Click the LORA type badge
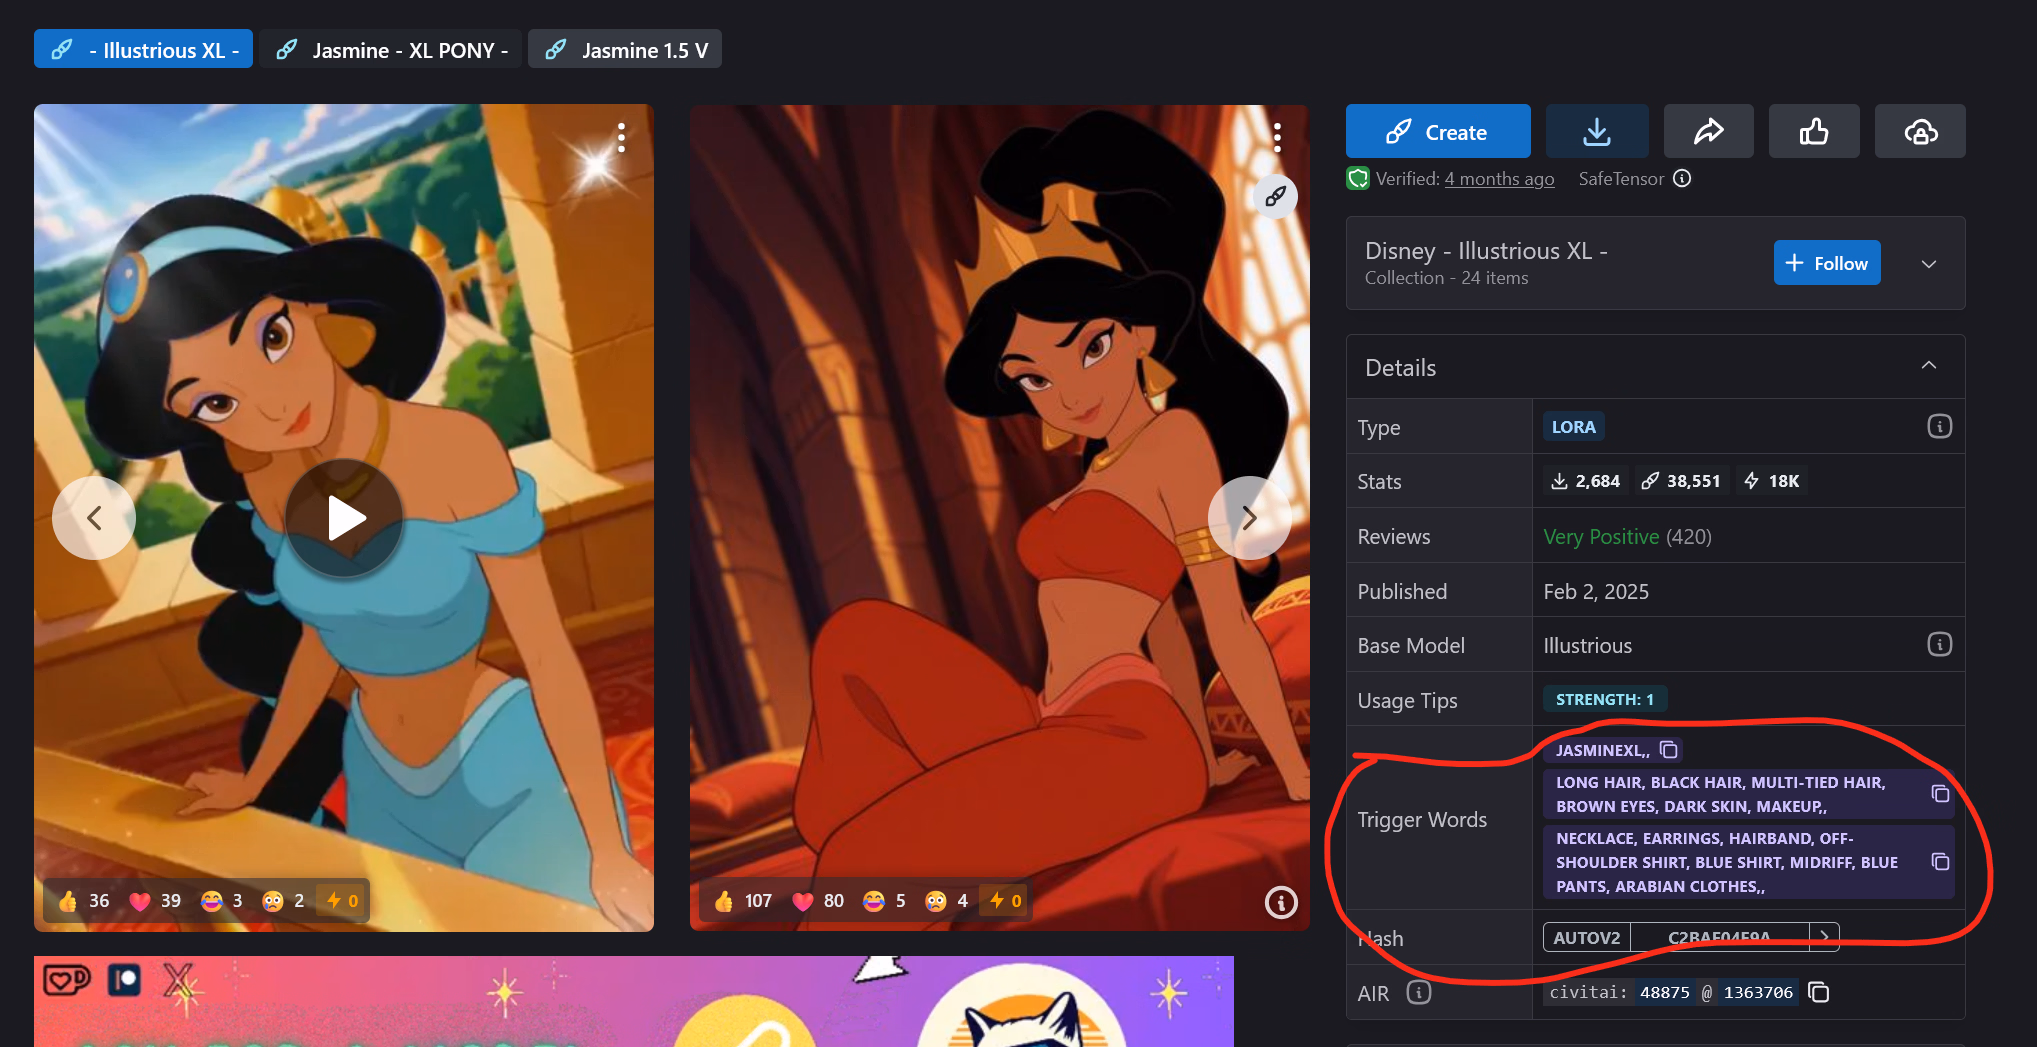The image size is (2037, 1047). [1573, 427]
